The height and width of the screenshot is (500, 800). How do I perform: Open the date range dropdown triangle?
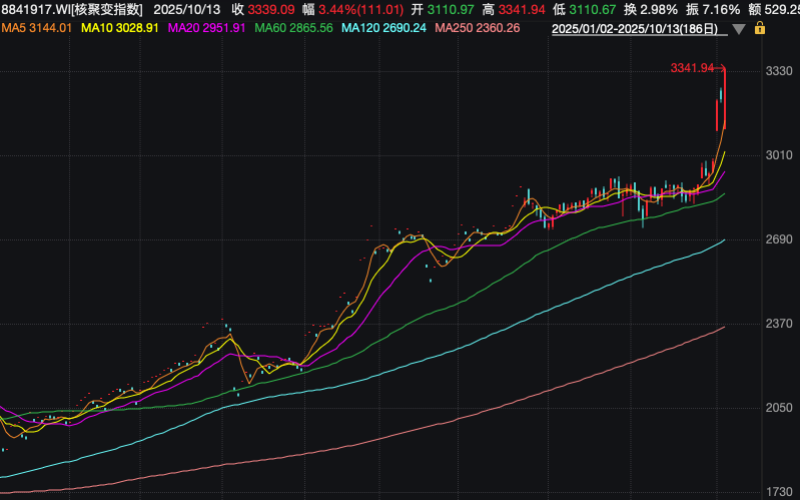pos(739,28)
